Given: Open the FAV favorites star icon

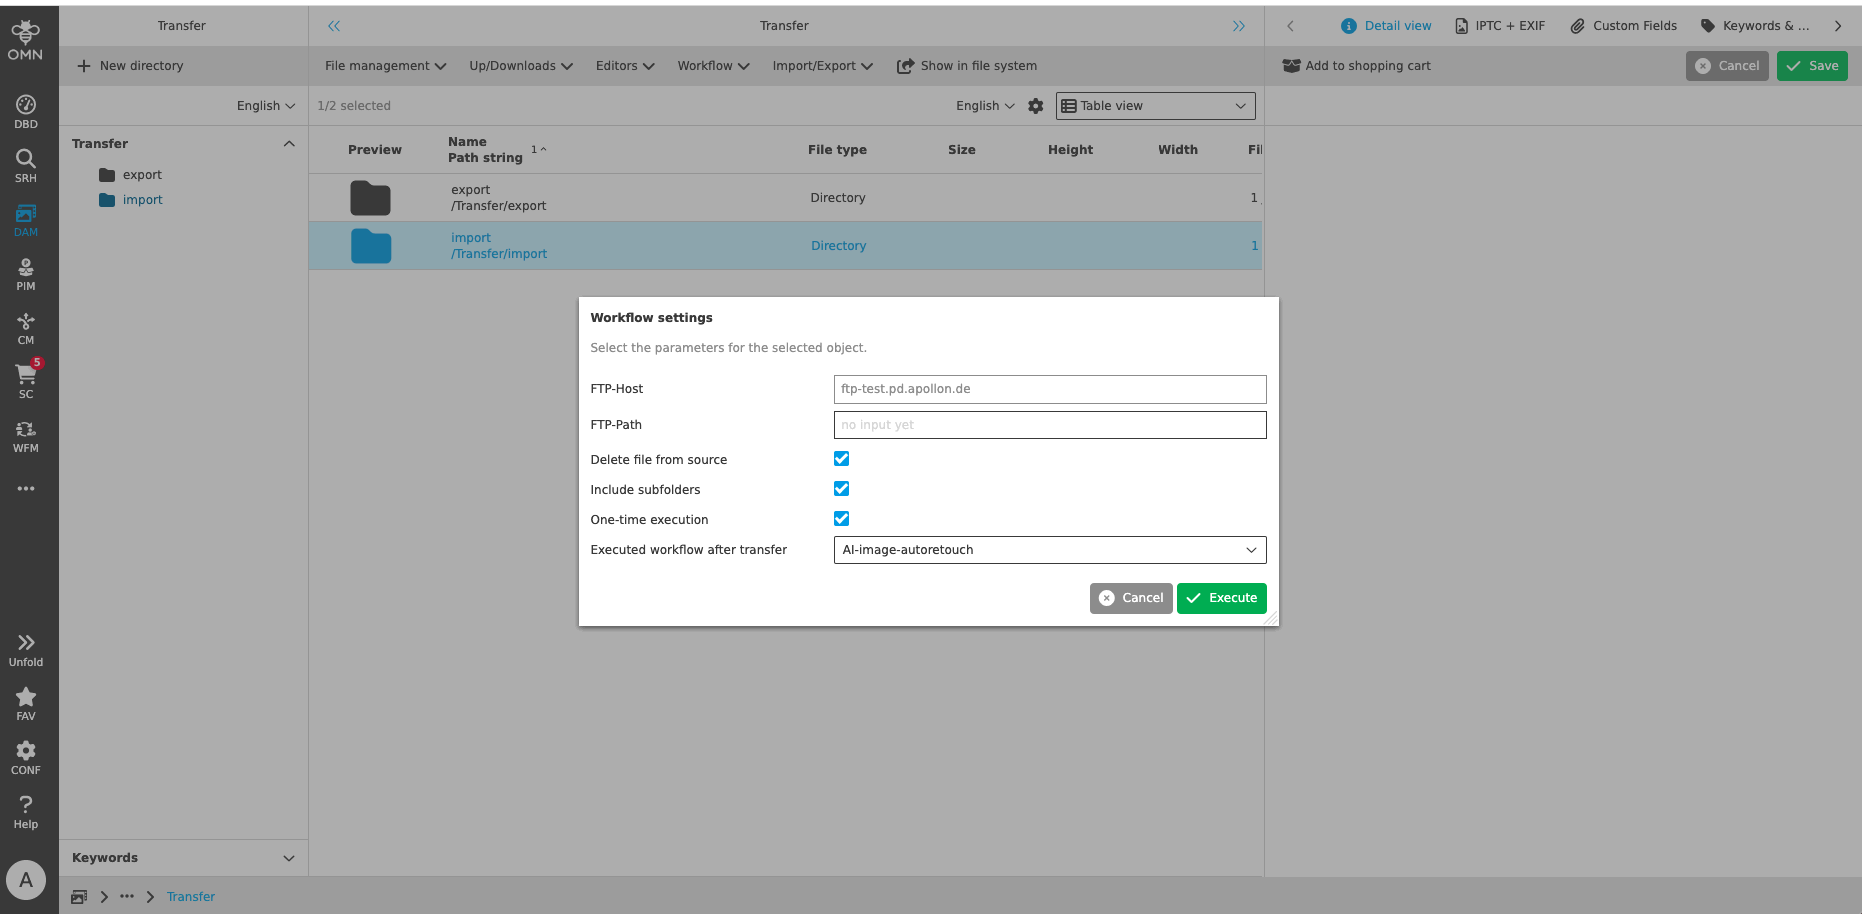Looking at the screenshot, I should 26,703.
